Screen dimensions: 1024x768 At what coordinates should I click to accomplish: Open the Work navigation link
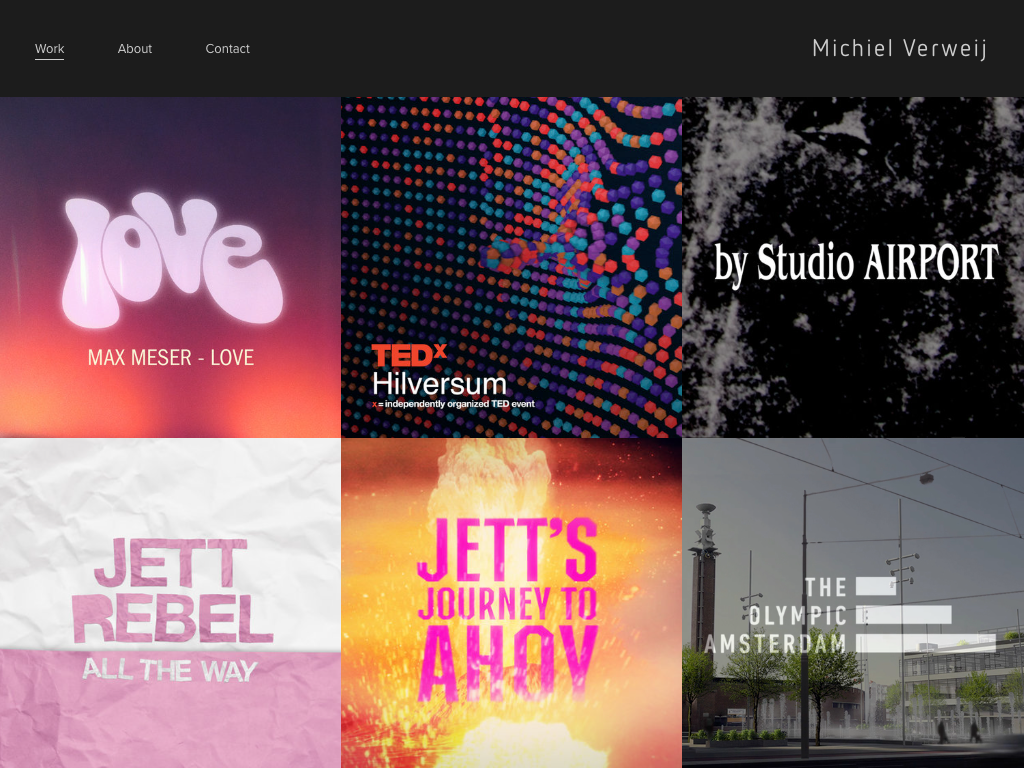point(49,49)
